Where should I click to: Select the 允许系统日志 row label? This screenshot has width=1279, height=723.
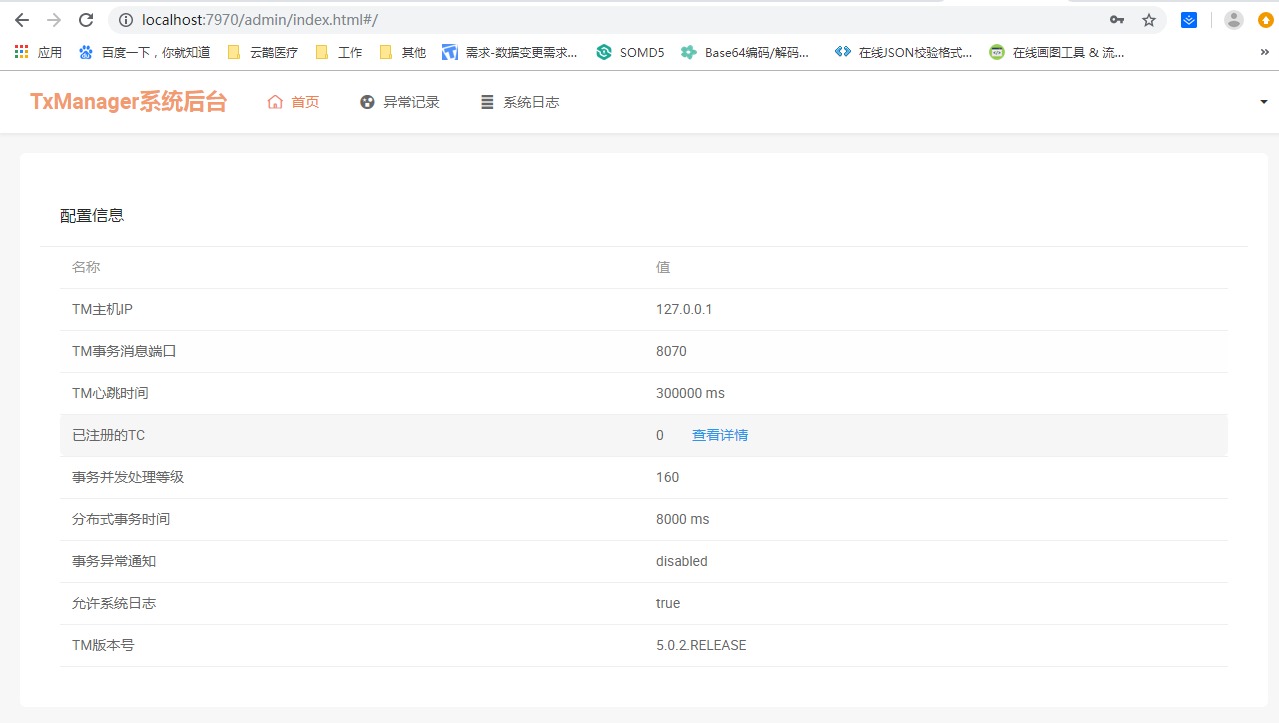[x=114, y=603]
